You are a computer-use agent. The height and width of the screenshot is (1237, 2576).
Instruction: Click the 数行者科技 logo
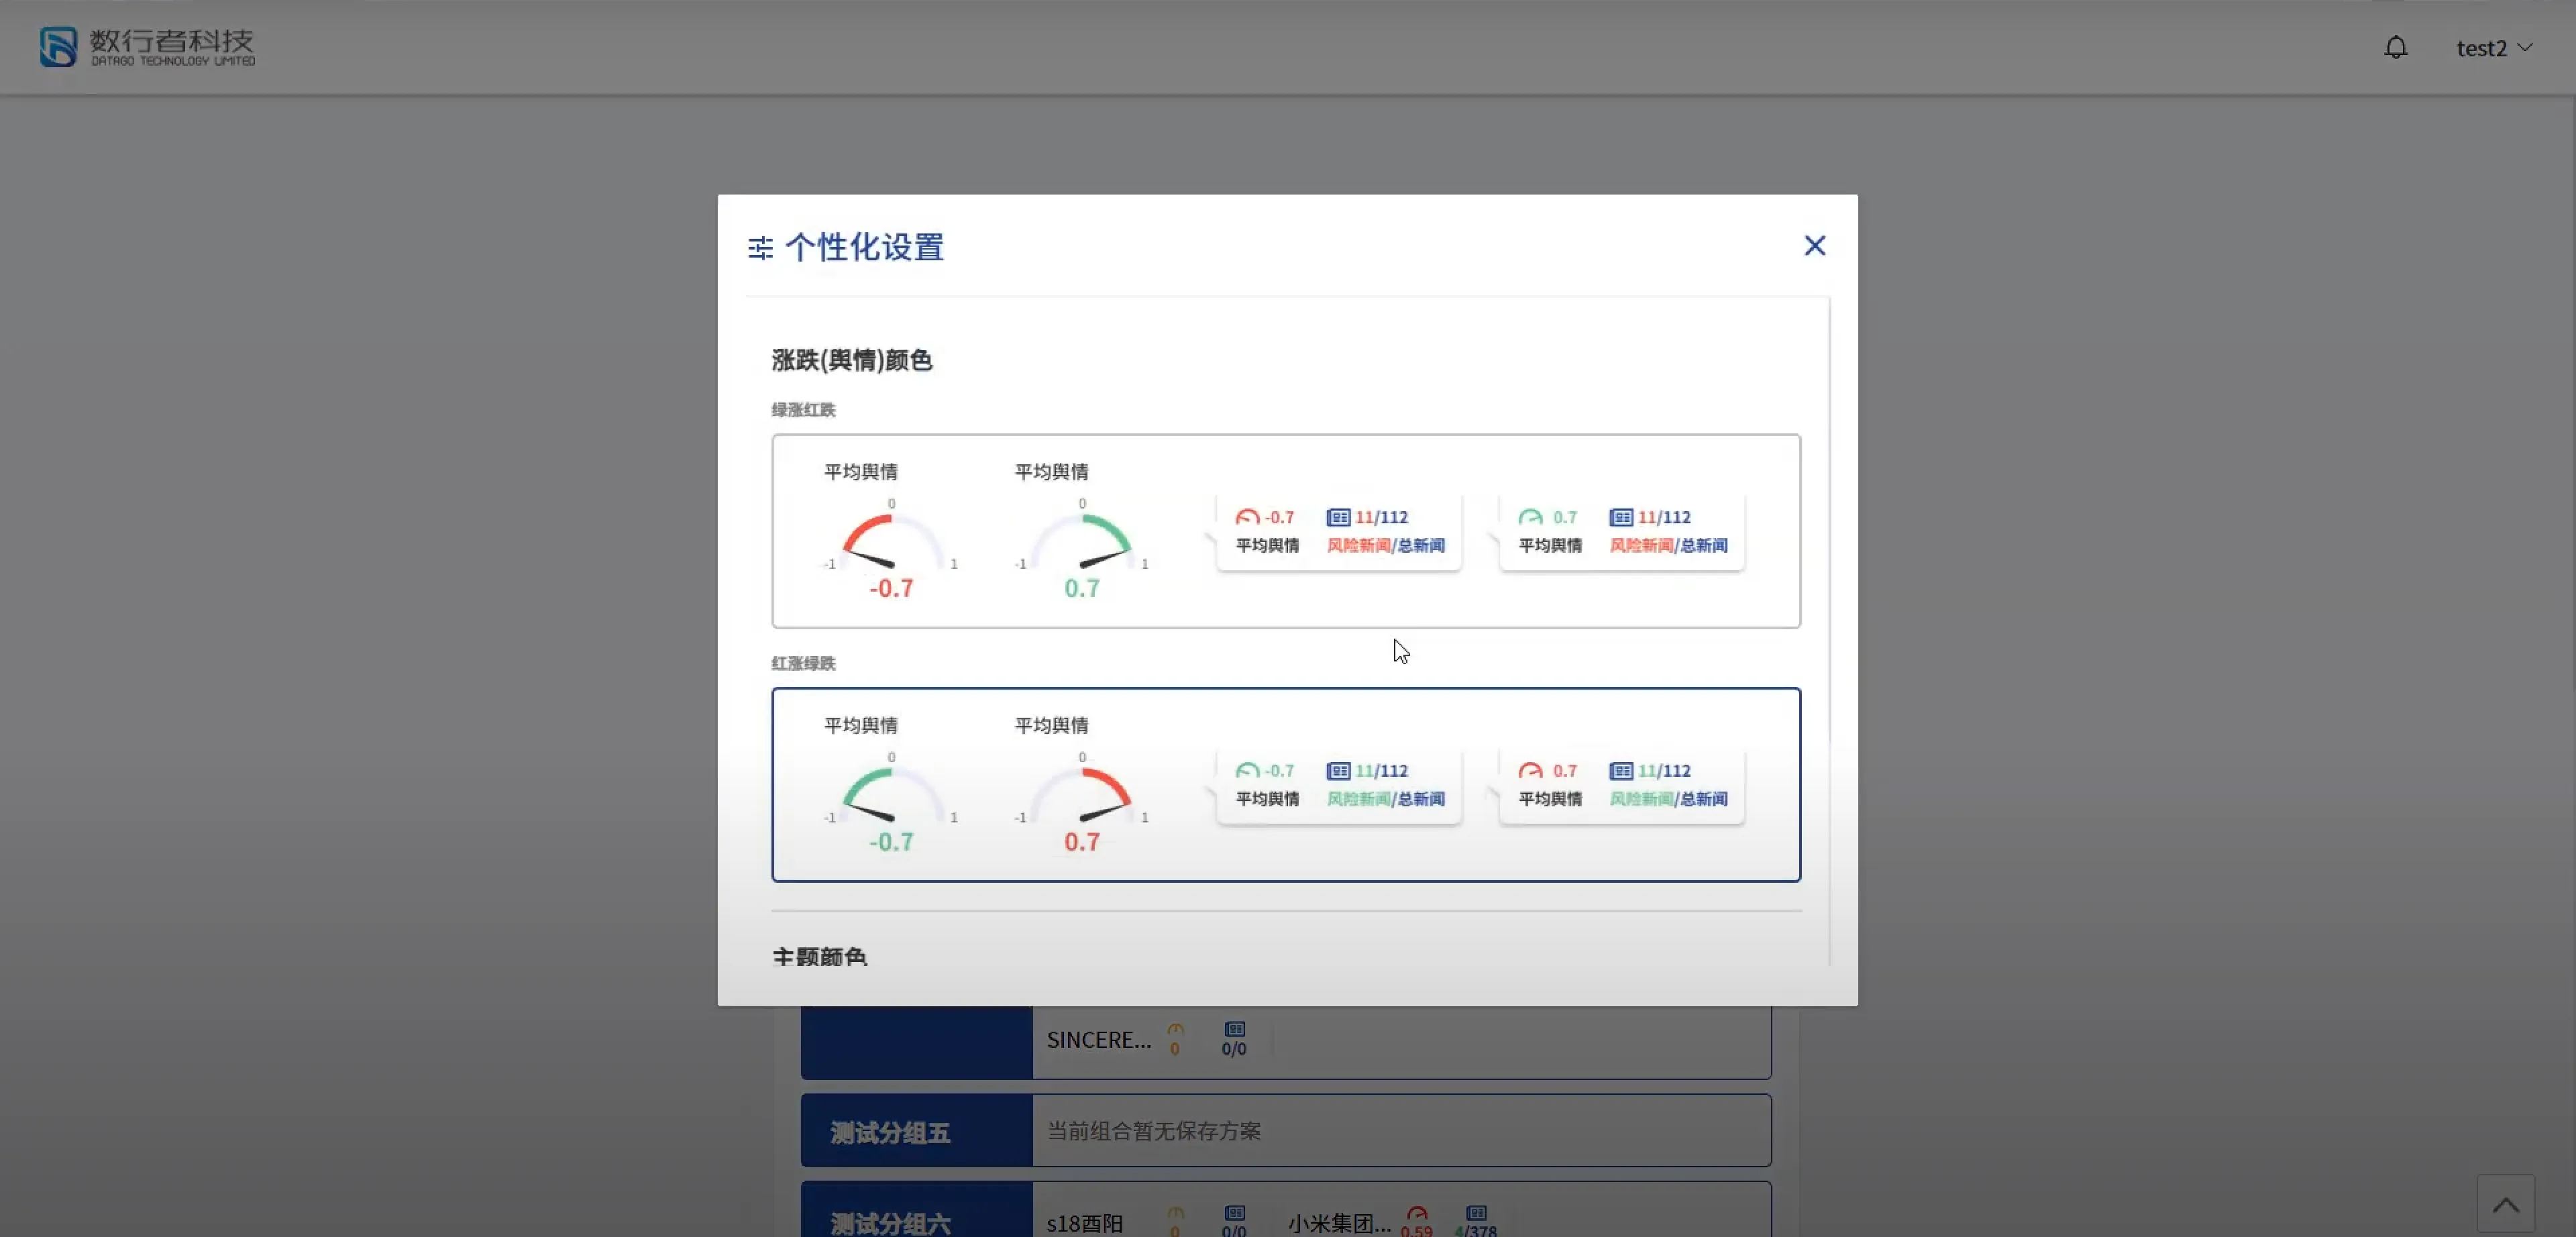[x=147, y=46]
